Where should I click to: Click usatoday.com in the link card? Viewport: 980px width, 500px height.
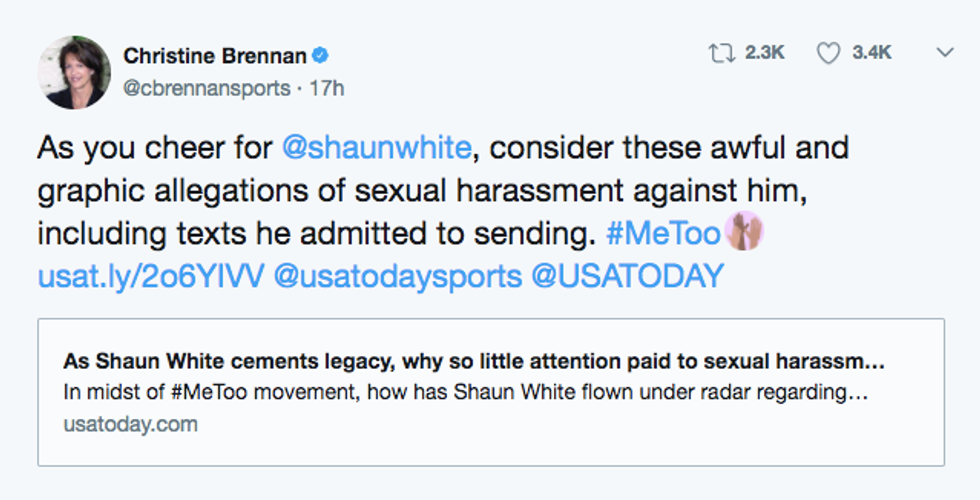pos(130,424)
